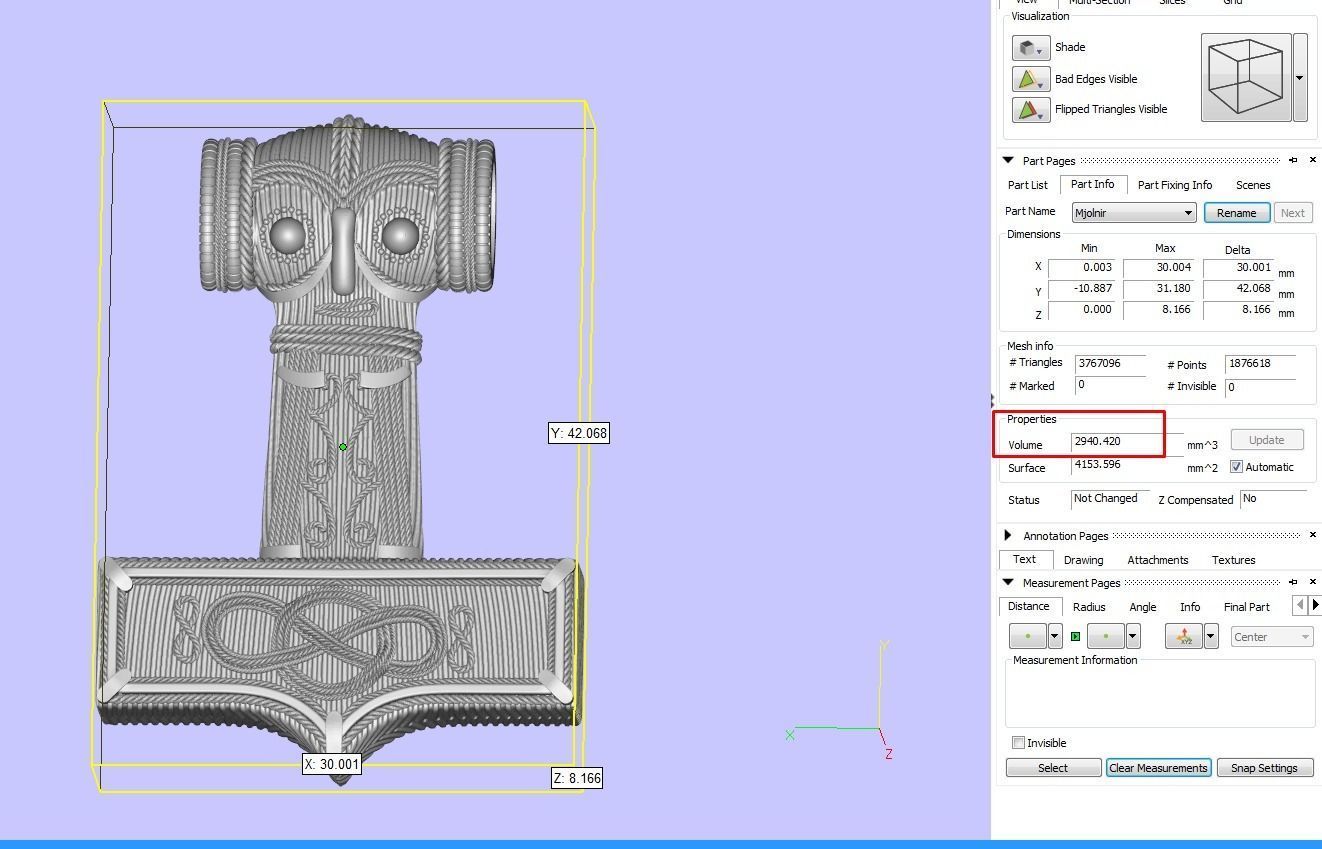Switch to the Final Part tab
Screen dimensions: 1322x849
(1247, 607)
